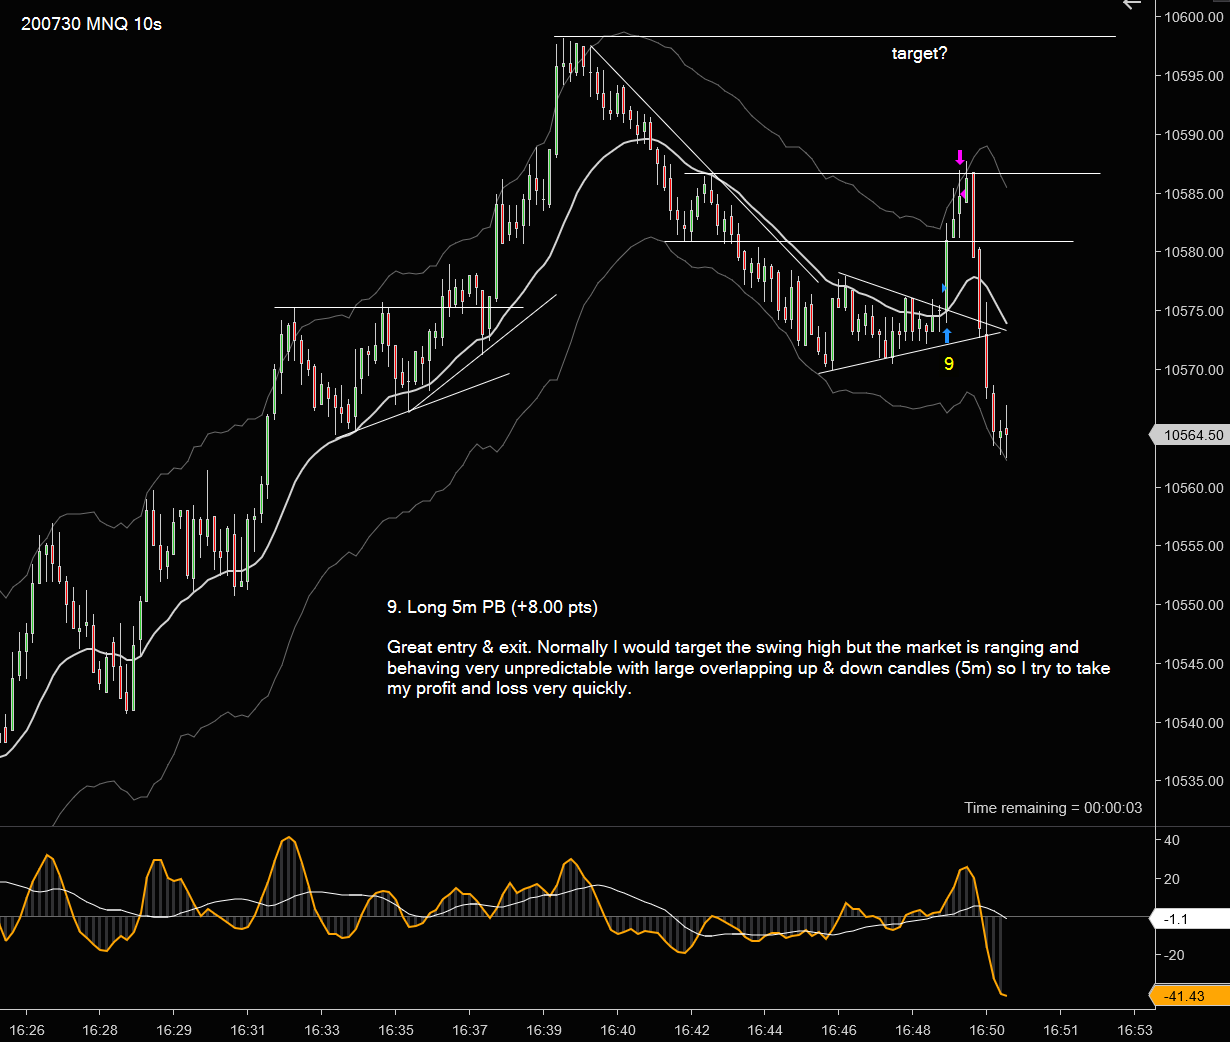Select the '9. Long 5m PB (+8.00 pts)' note heading
The width and height of the screenshot is (1230, 1042).
[x=492, y=607]
